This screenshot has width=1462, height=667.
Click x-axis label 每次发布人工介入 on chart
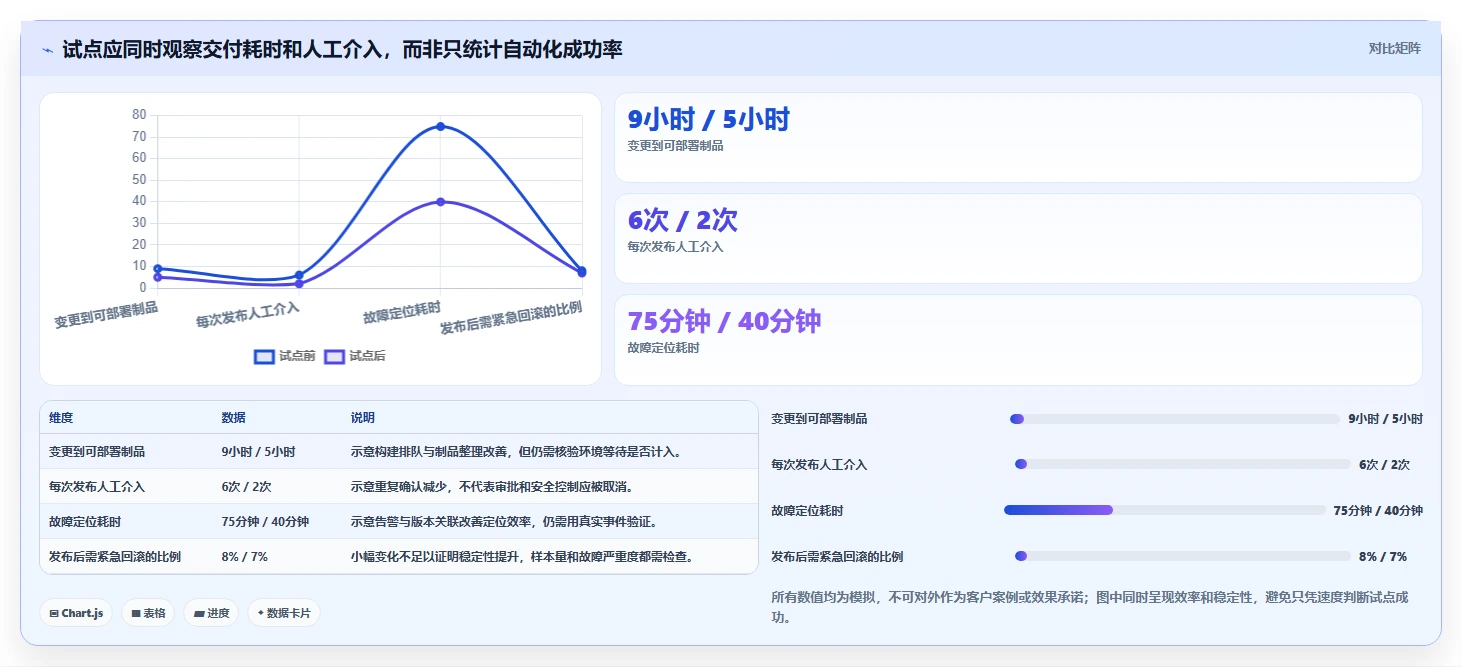[248, 315]
